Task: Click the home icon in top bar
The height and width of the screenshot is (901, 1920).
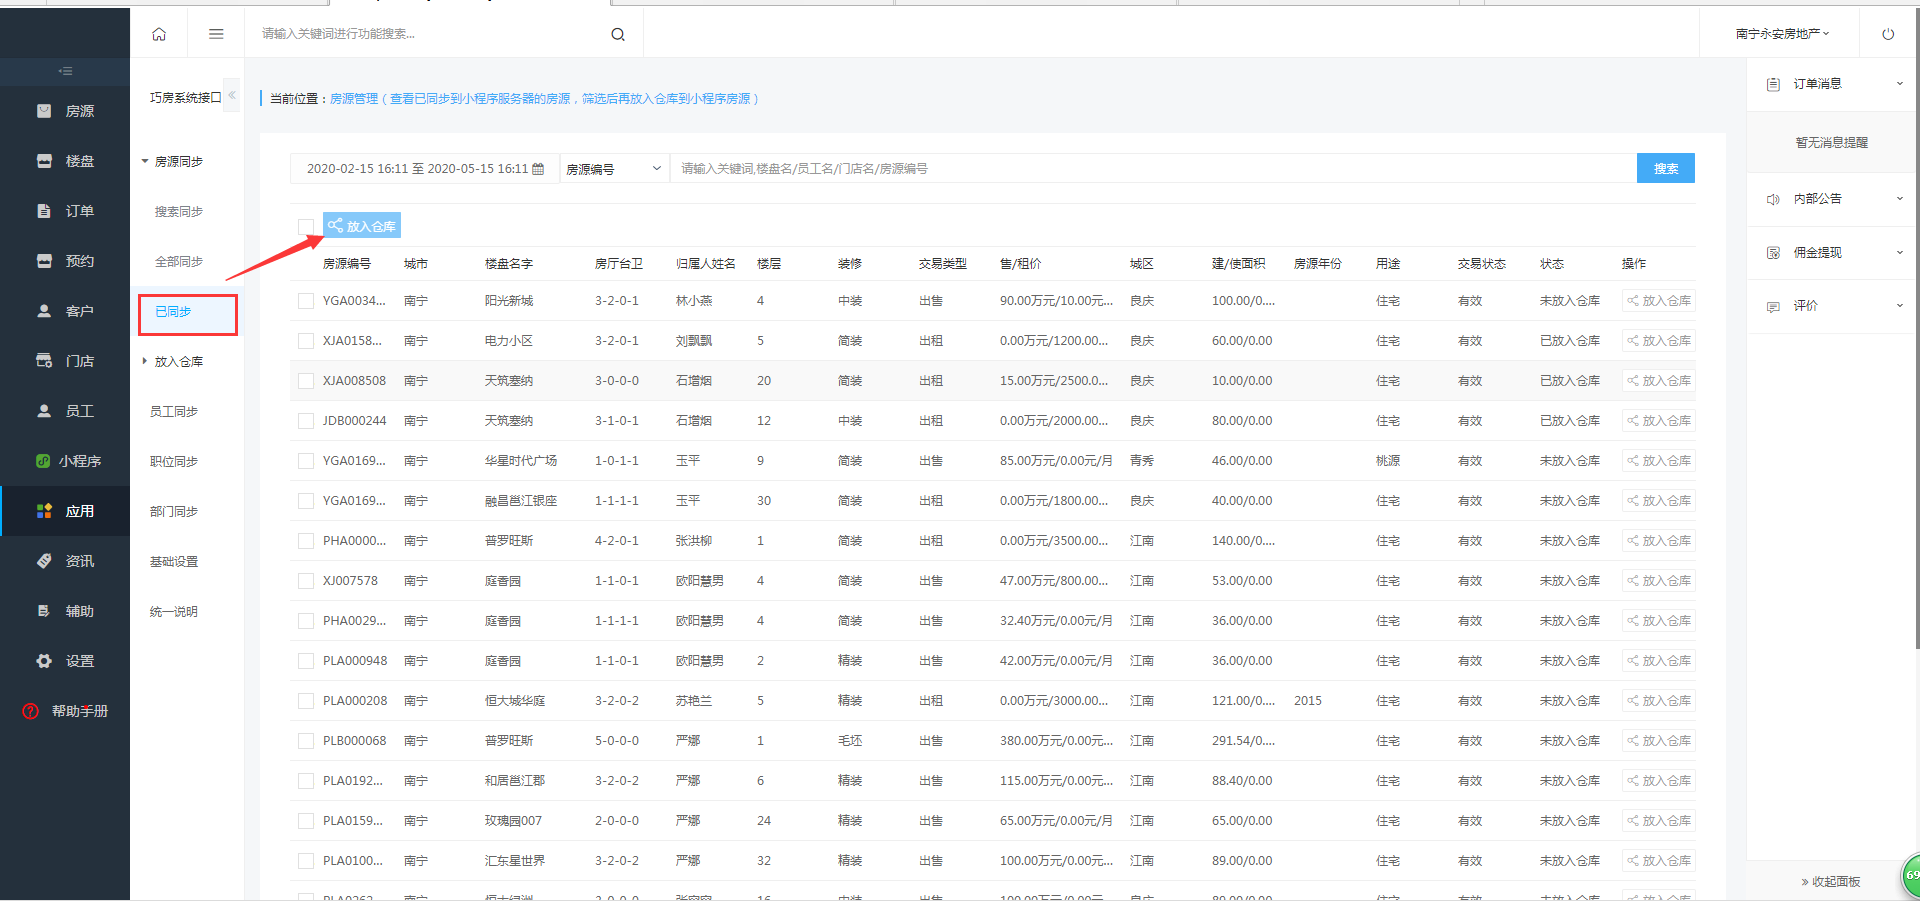Action: click(x=159, y=34)
